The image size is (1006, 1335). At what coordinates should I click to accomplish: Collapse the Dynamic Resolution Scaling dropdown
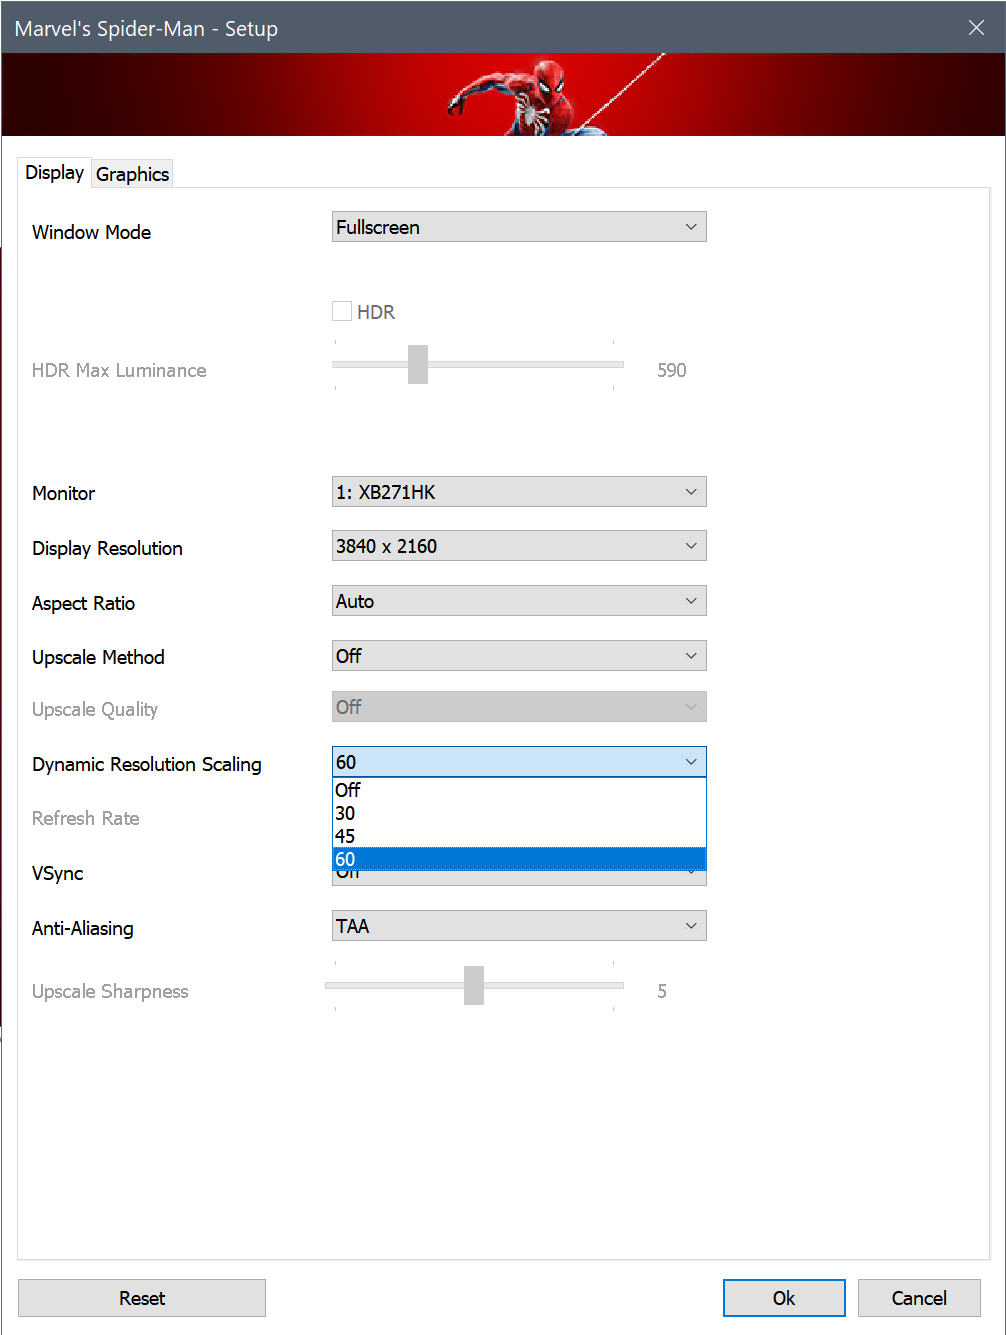(x=519, y=762)
